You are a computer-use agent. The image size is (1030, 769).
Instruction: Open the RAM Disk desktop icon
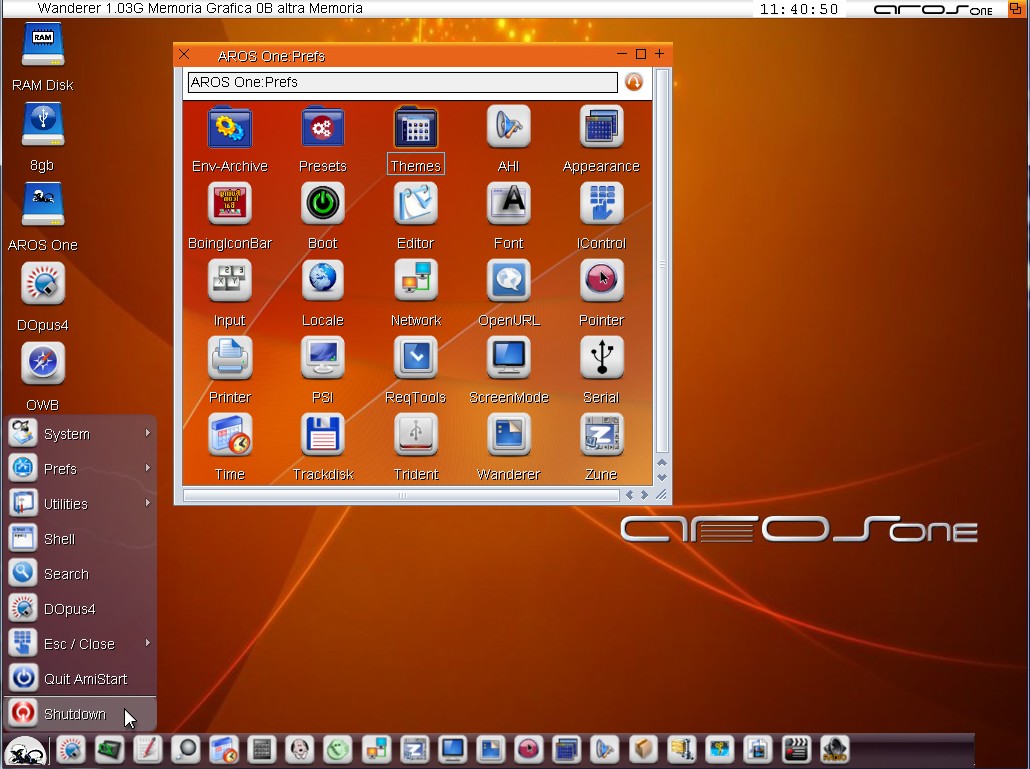(x=42, y=48)
